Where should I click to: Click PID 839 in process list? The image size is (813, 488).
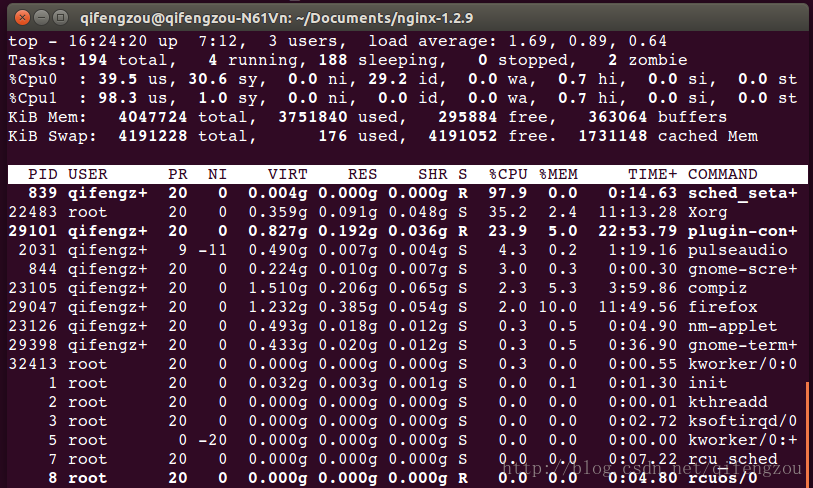click(x=43, y=193)
